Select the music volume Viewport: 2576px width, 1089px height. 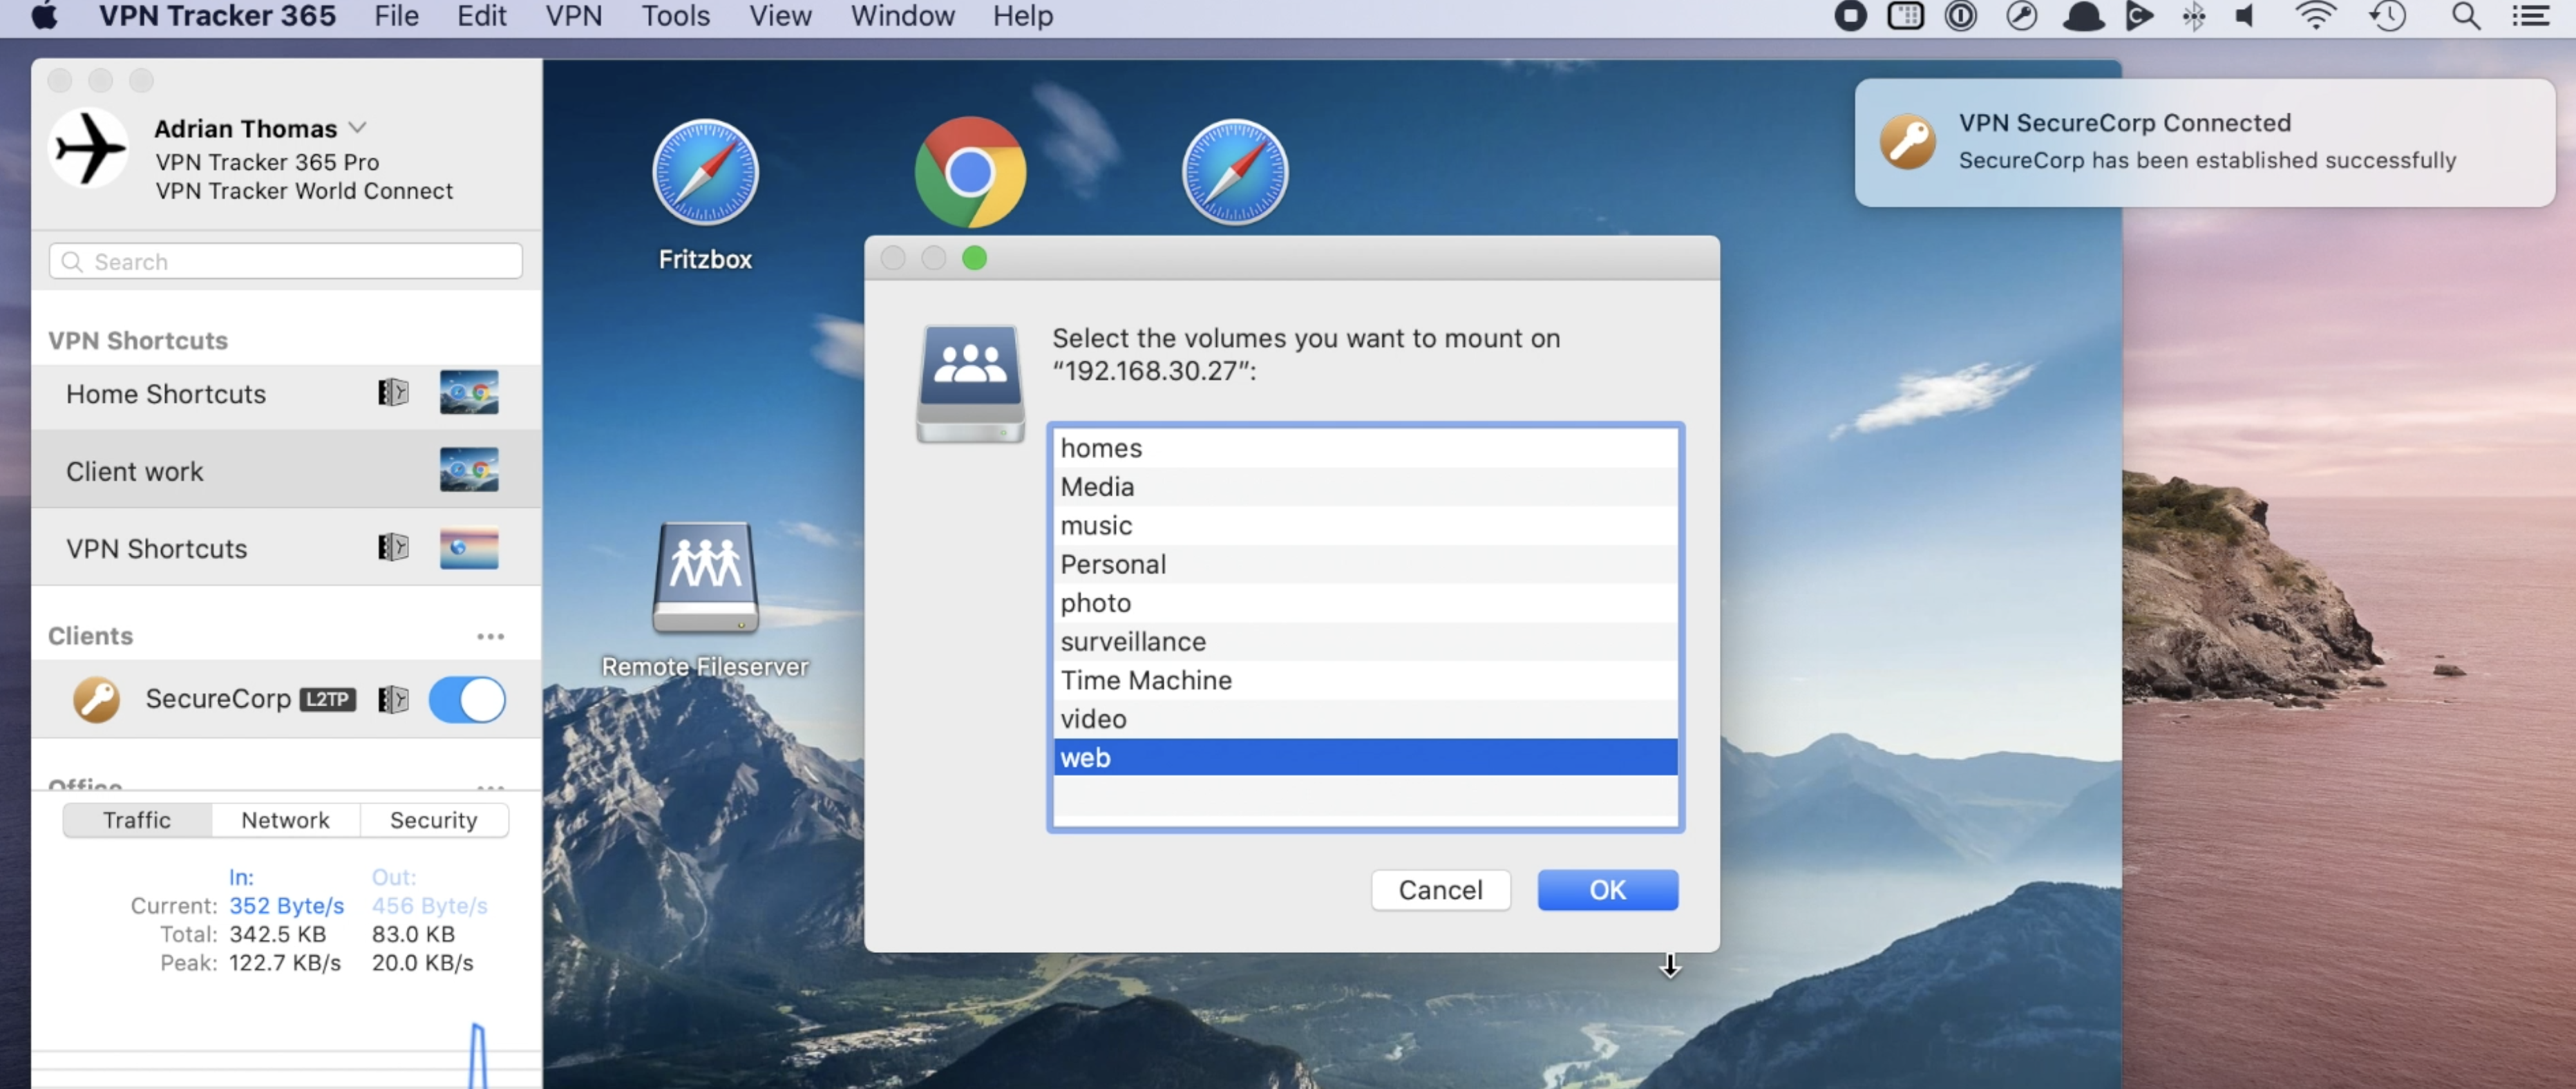[x=1365, y=525]
